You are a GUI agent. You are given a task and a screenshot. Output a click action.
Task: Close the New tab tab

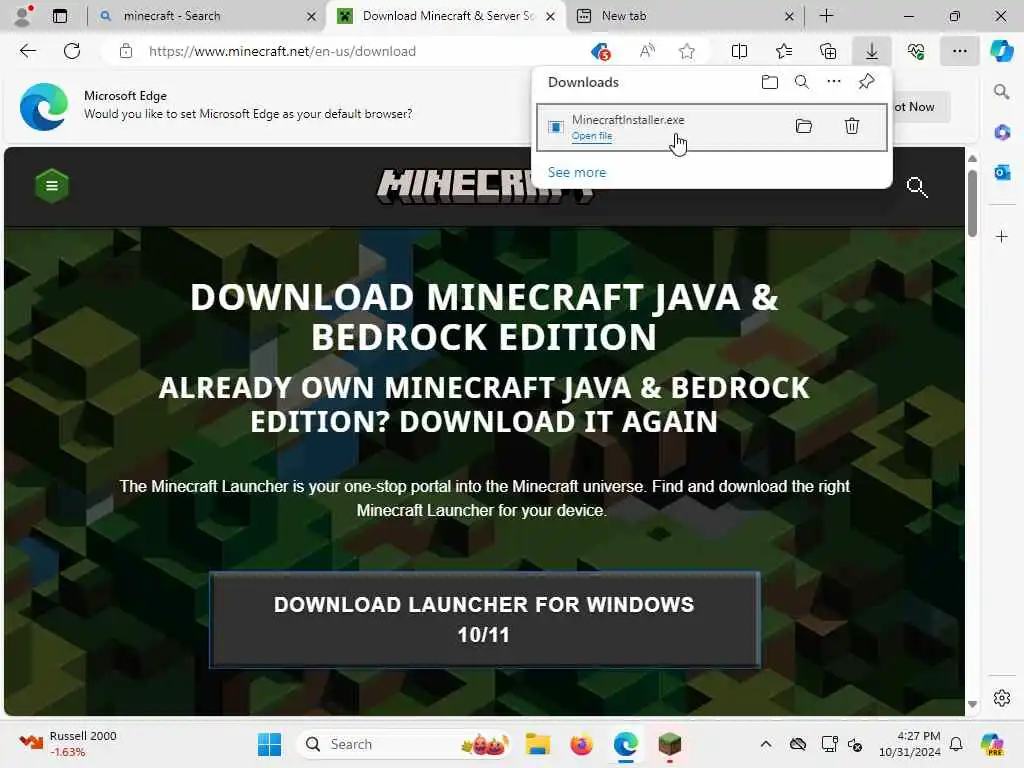pos(789,16)
